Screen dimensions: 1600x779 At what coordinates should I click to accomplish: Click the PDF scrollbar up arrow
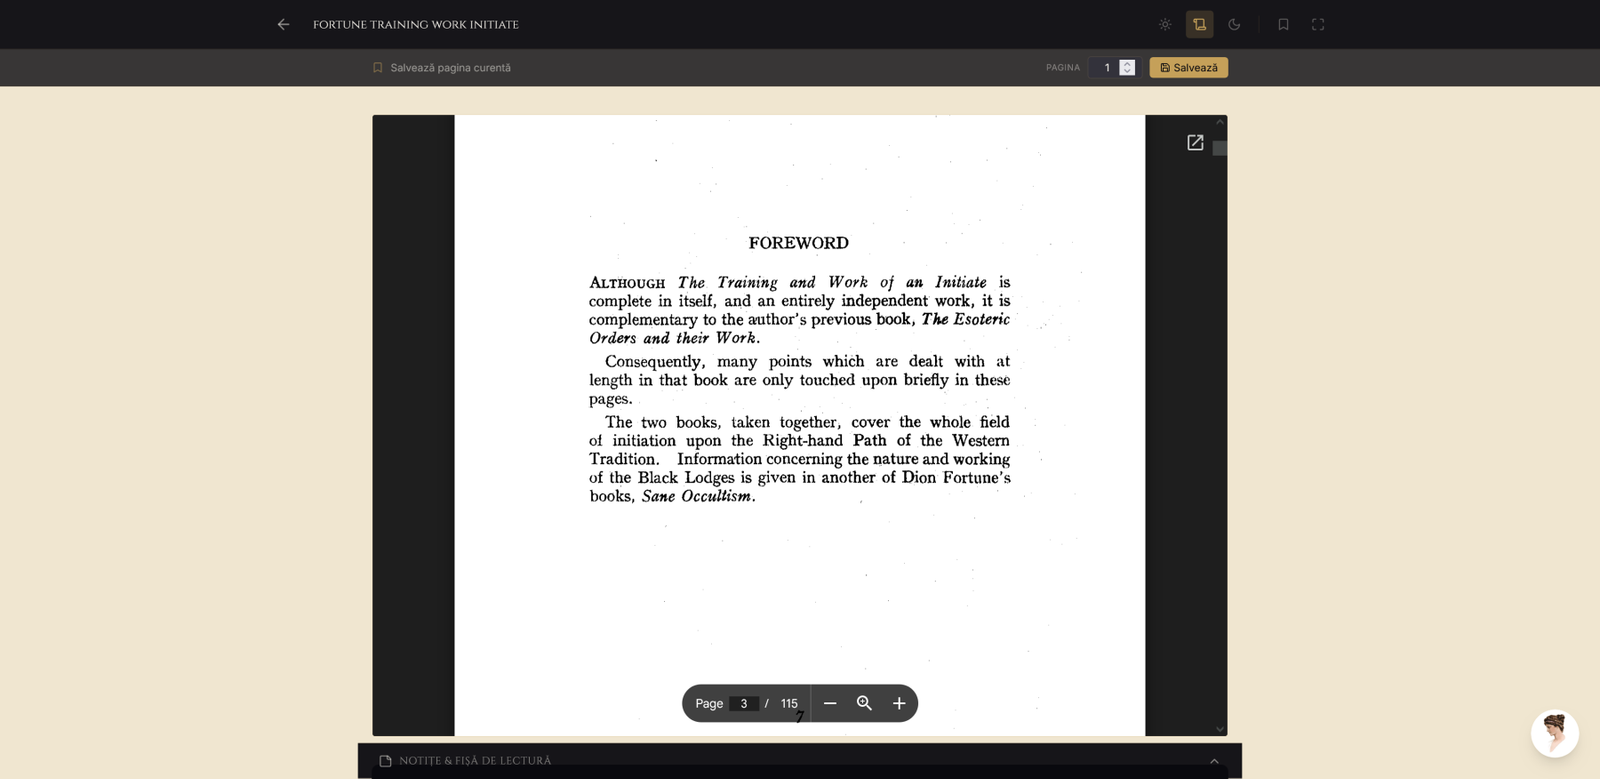pos(1220,122)
